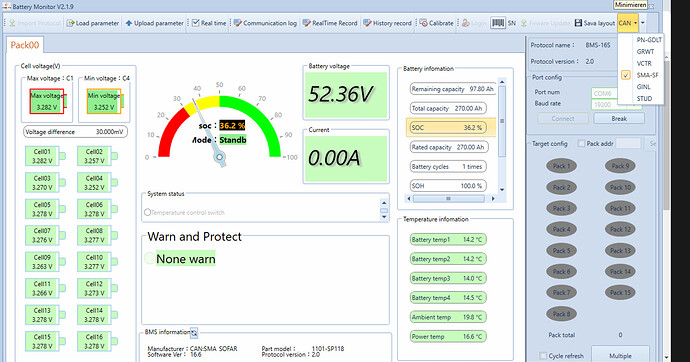Click the Voltage difference 30.000mV field
The width and height of the screenshot is (690, 362).
click(75, 132)
